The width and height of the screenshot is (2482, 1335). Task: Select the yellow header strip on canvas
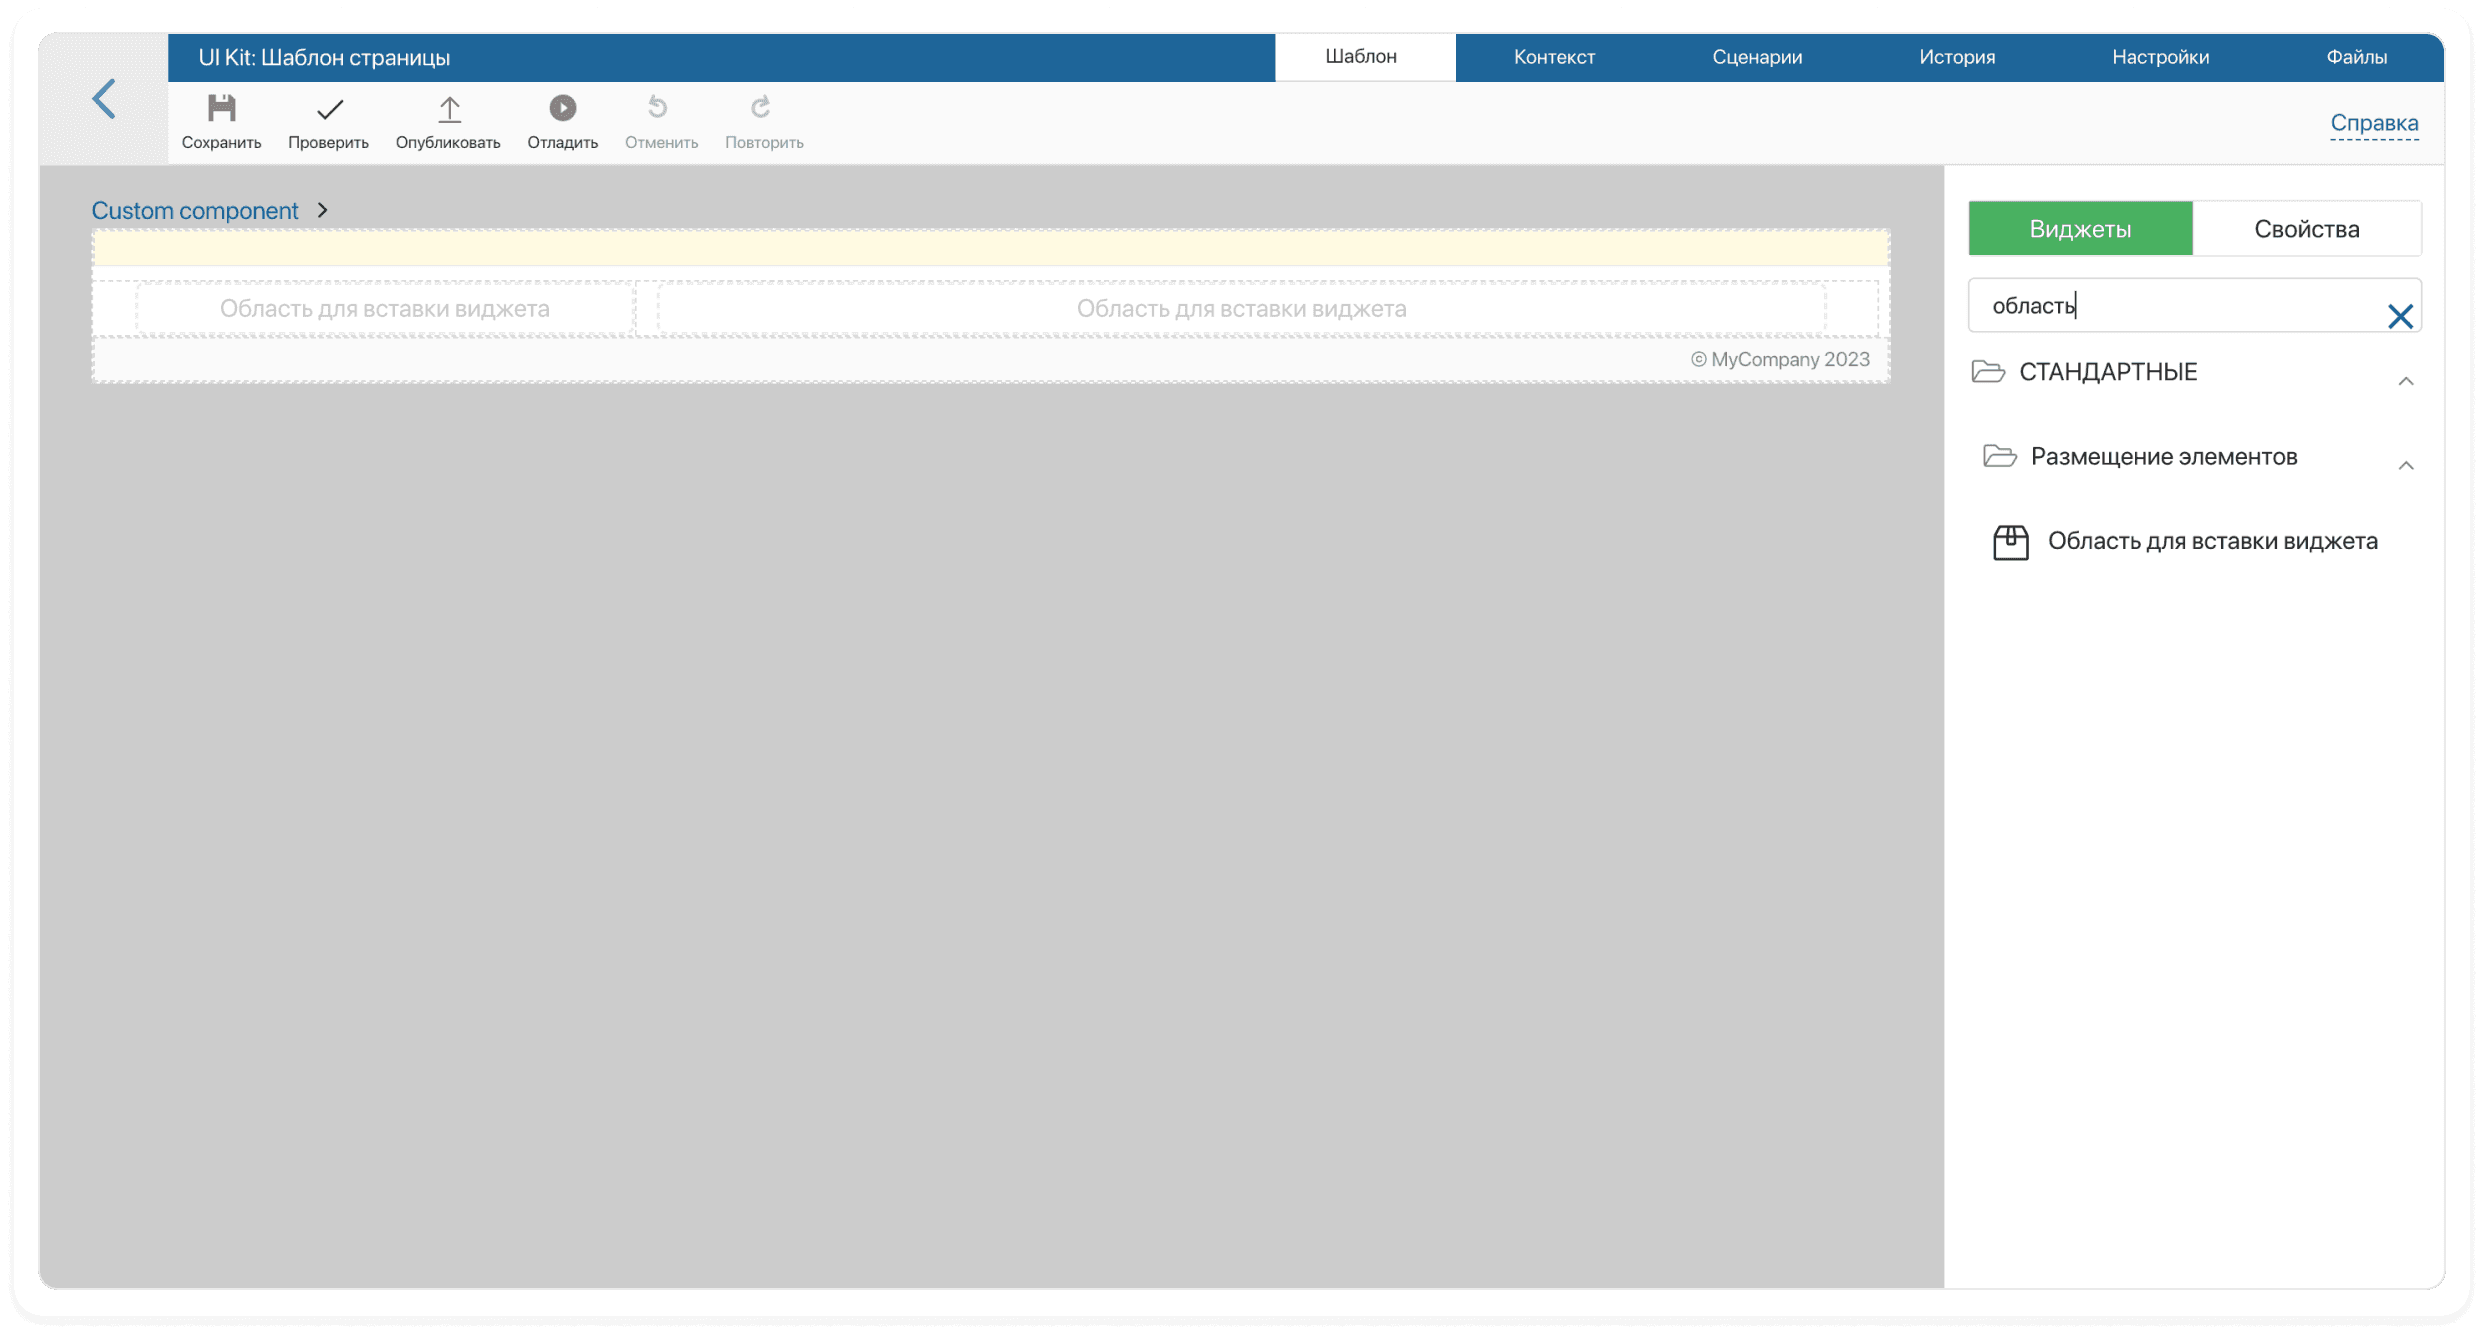(x=991, y=248)
